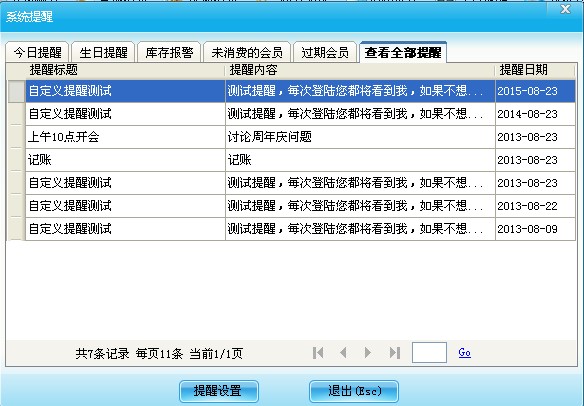This screenshot has height=406, width=584.
Task: Click 测试提醒 content in 2013-08-22 row
Action: pyautogui.click(x=360, y=206)
